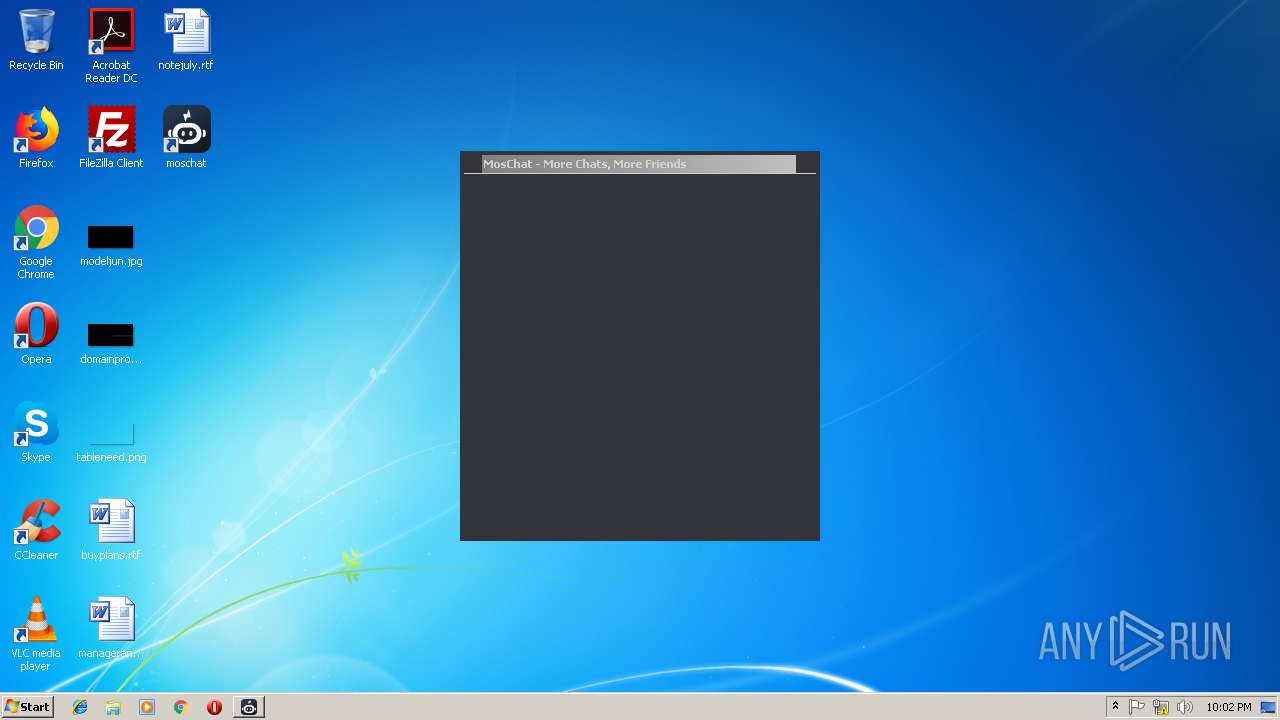Screen dimensions: 1280x720
Task: Open Chrome from the taskbar
Action: (180, 707)
